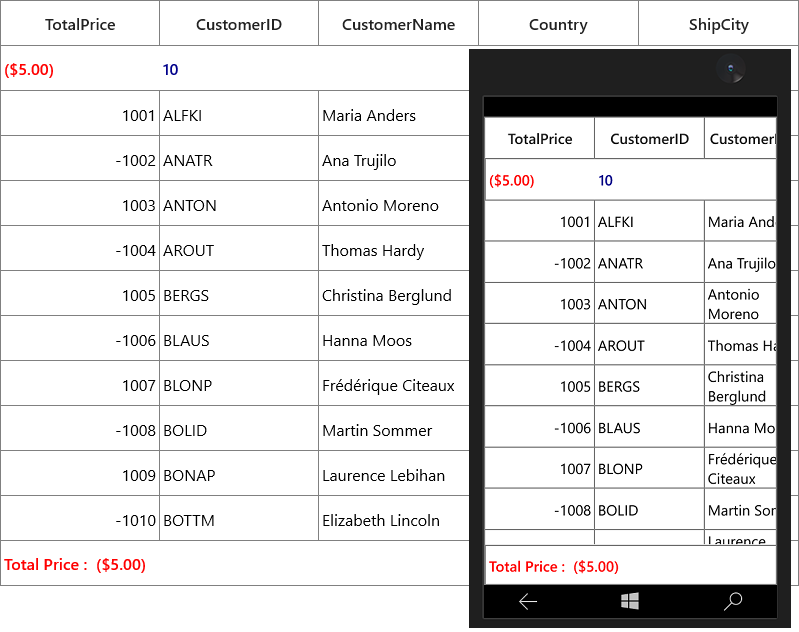Click the 1009 price cell
This screenshot has height=632, width=799.
click(80, 473)
